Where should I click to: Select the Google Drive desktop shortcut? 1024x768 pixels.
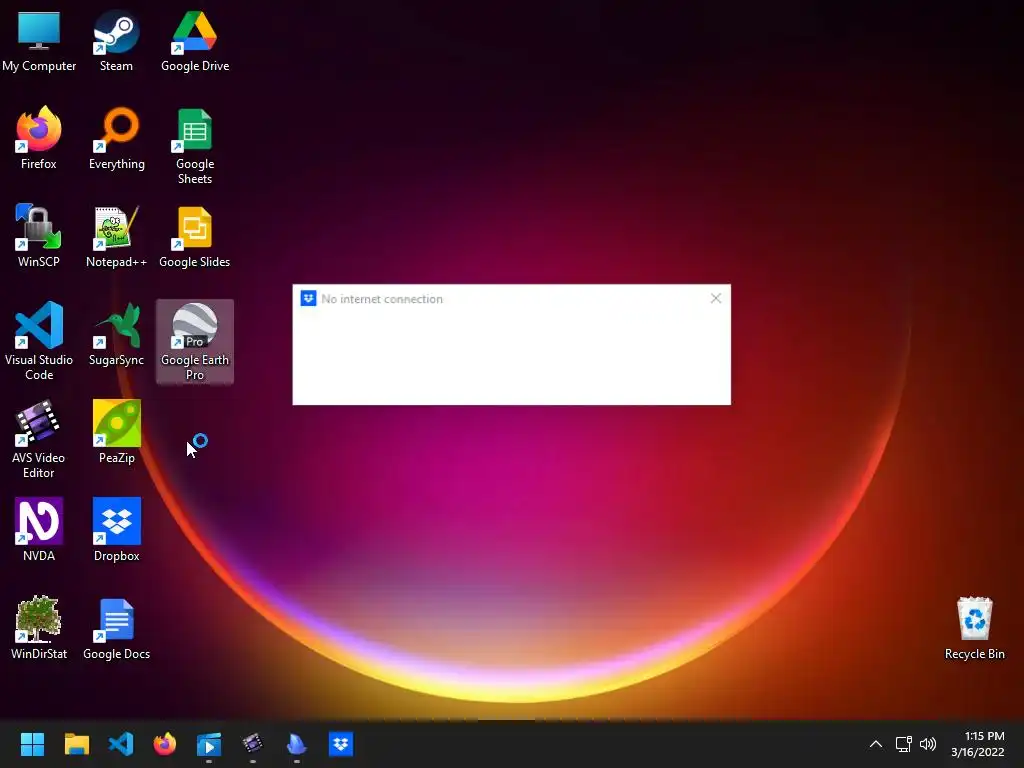point(195,40)
